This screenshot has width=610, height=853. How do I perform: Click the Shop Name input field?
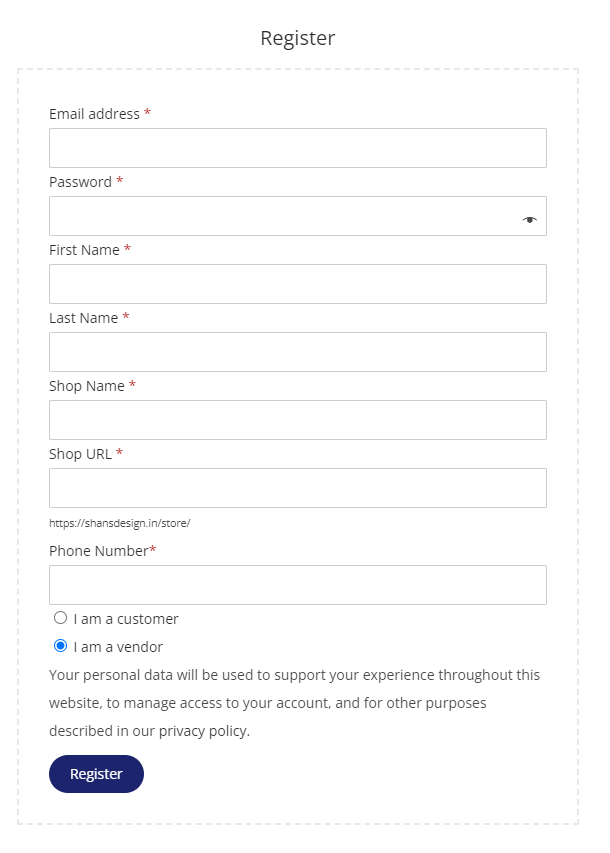click(x=298, y=420)
